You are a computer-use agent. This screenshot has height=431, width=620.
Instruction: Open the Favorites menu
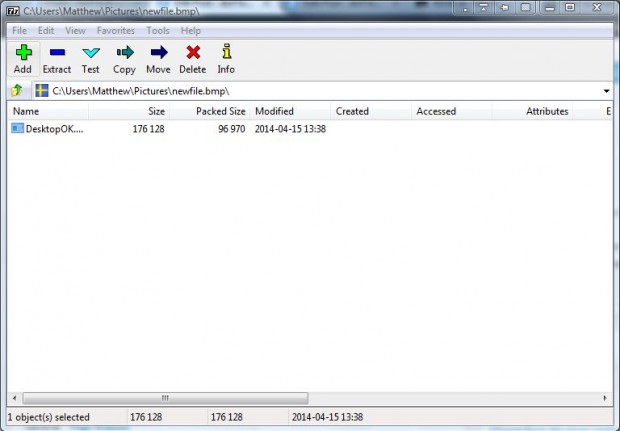pos(115,30)
